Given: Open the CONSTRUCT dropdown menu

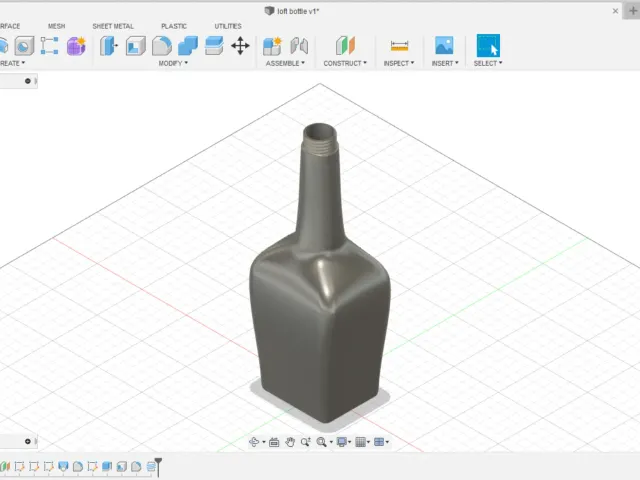Looking at the screenshot, I should tap(345, 63).
